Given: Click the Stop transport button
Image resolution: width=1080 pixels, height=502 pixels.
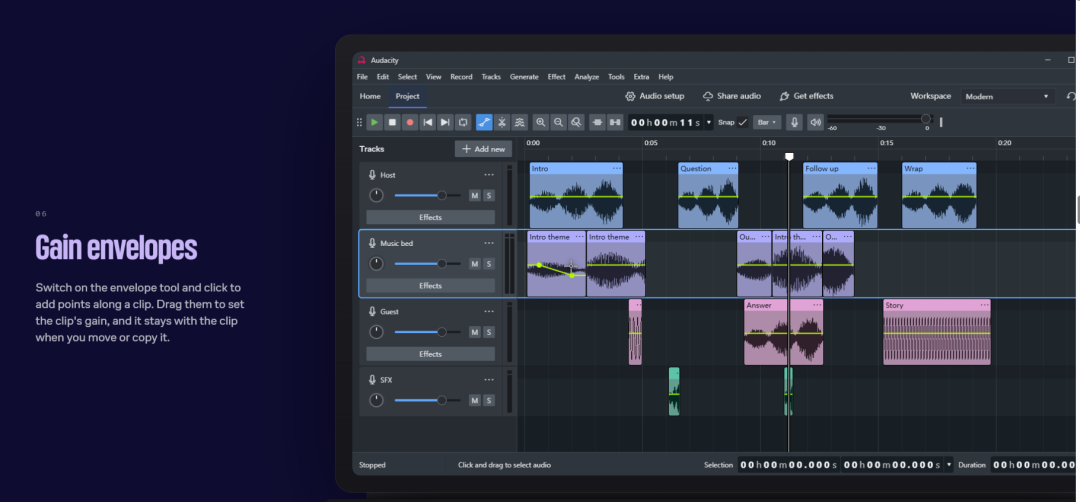Looking at the screenshot, I should click(x=392, y=122).
